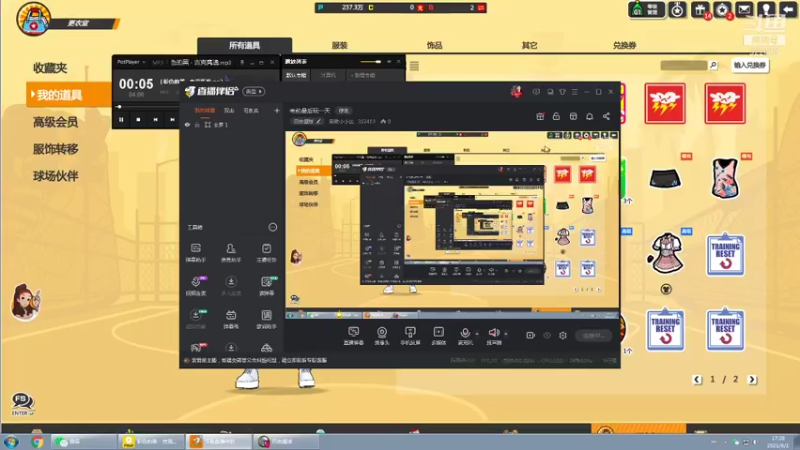Collapse the 工具箱 toolbox section

273,227
